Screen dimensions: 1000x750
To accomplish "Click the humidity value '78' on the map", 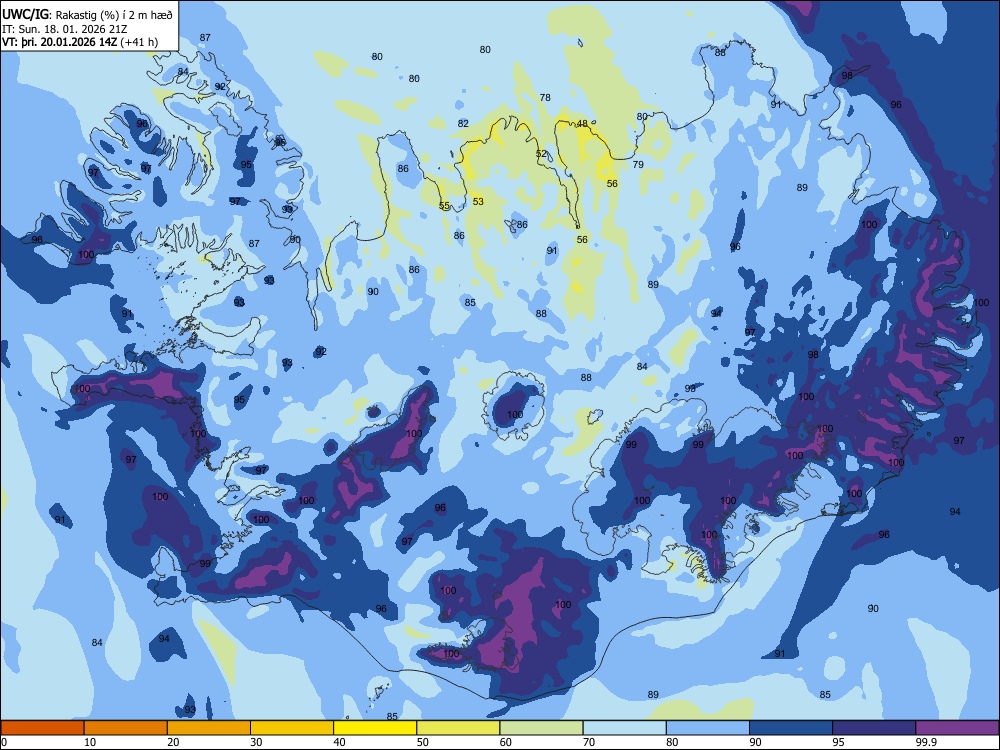I will pyautogui.click(x=545, y=98).
